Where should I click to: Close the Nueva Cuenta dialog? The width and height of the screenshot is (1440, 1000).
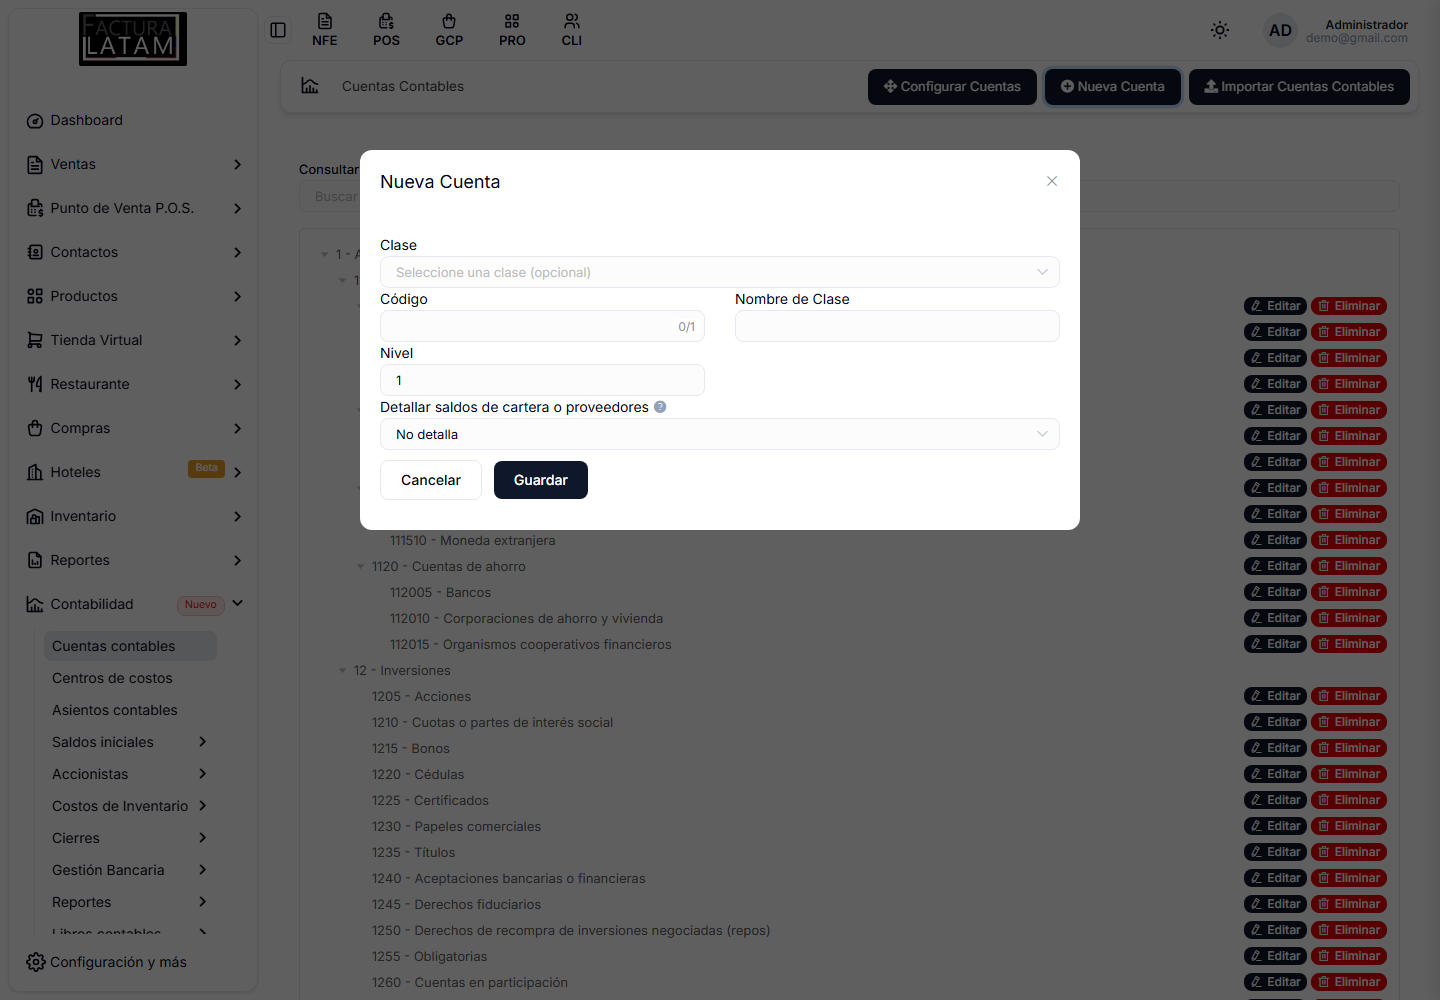pyautogui.click(x=1052, y=181)
